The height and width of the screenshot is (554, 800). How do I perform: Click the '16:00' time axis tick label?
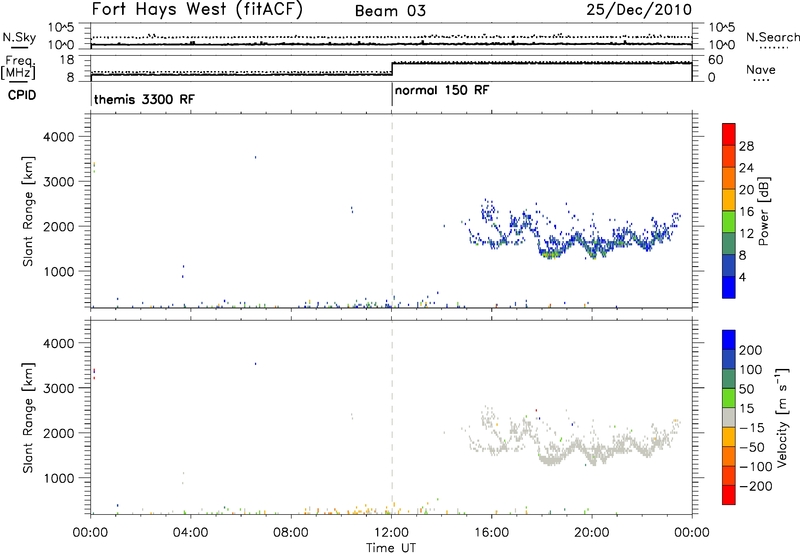(x=491, y=533)
